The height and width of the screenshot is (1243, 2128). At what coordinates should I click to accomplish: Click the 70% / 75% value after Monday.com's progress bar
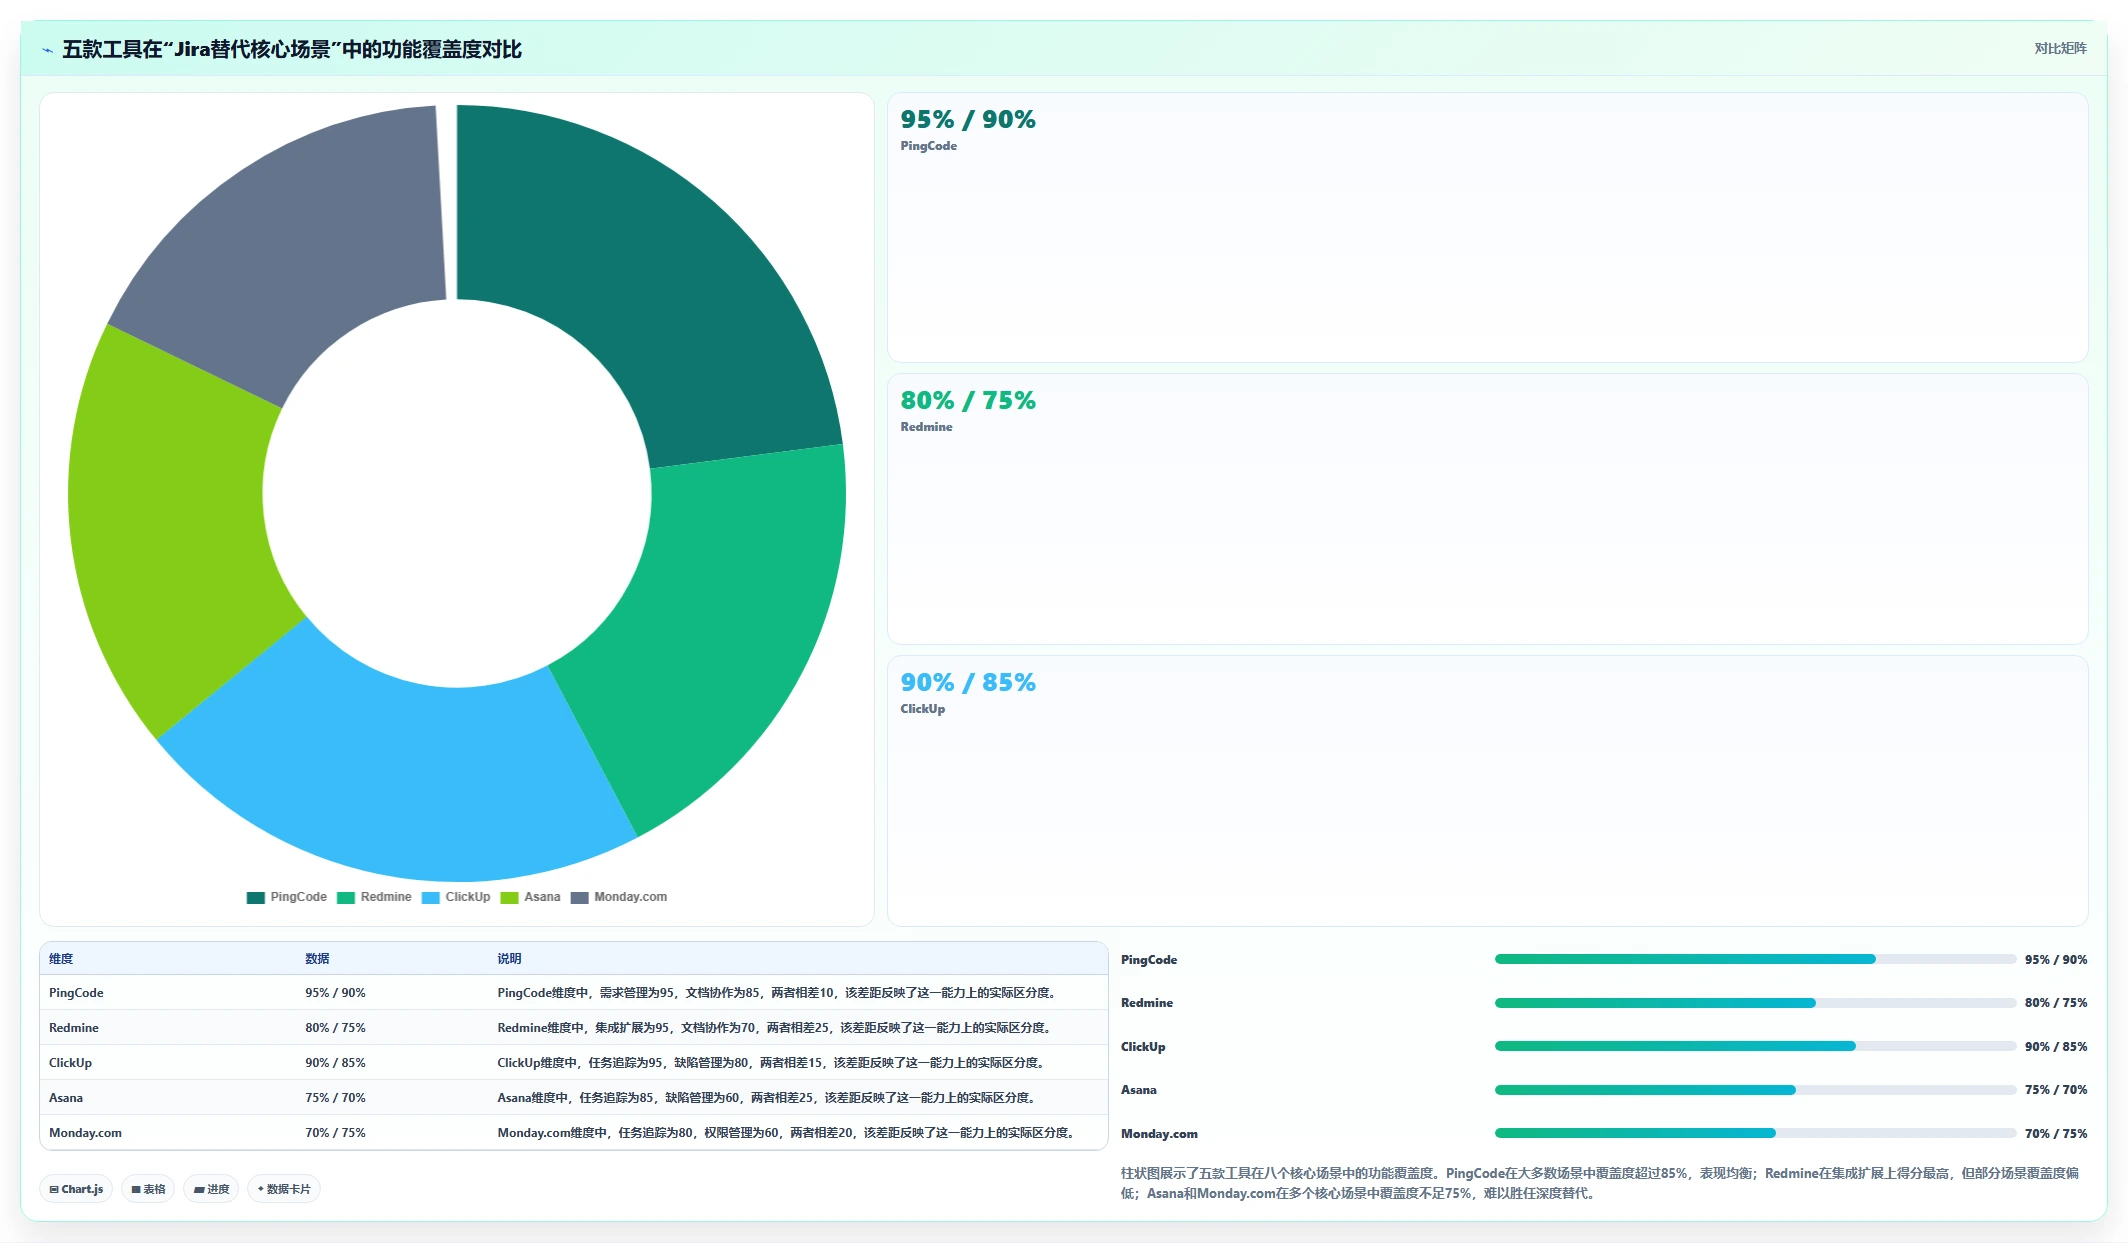coord(2056,1134)
